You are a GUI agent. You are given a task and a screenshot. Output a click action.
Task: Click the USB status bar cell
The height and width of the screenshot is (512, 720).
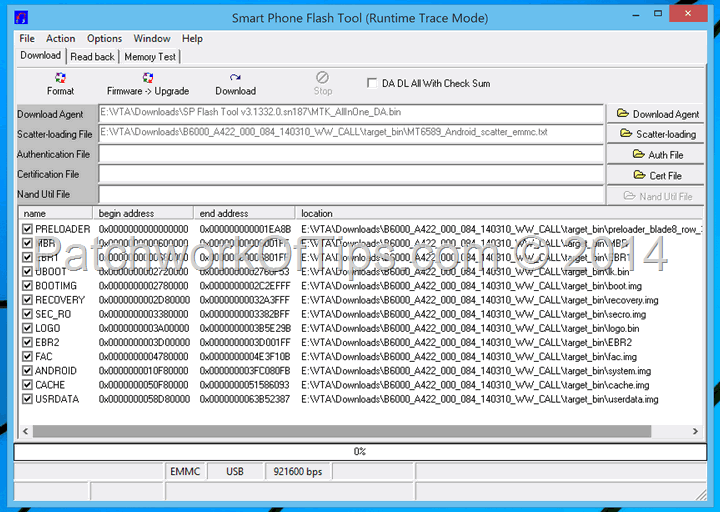pos(235,472)
